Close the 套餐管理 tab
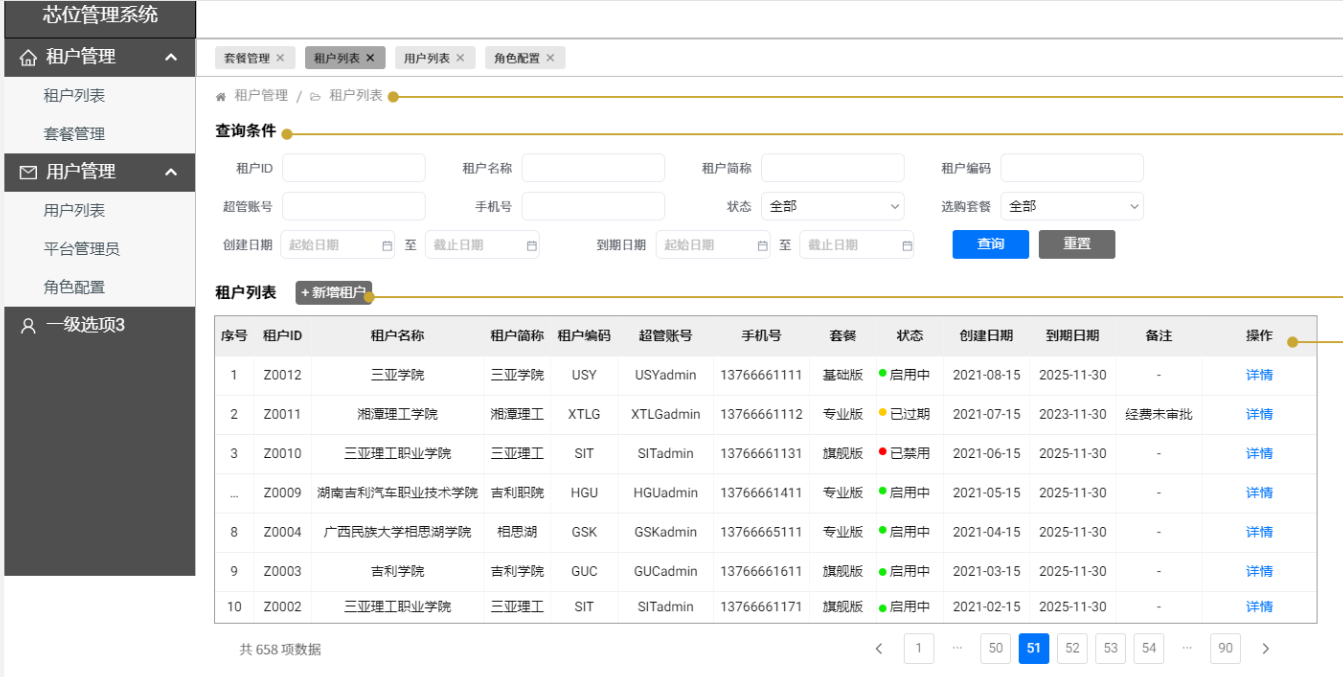This screenshot has width=1343, height=677. point(280,58)
